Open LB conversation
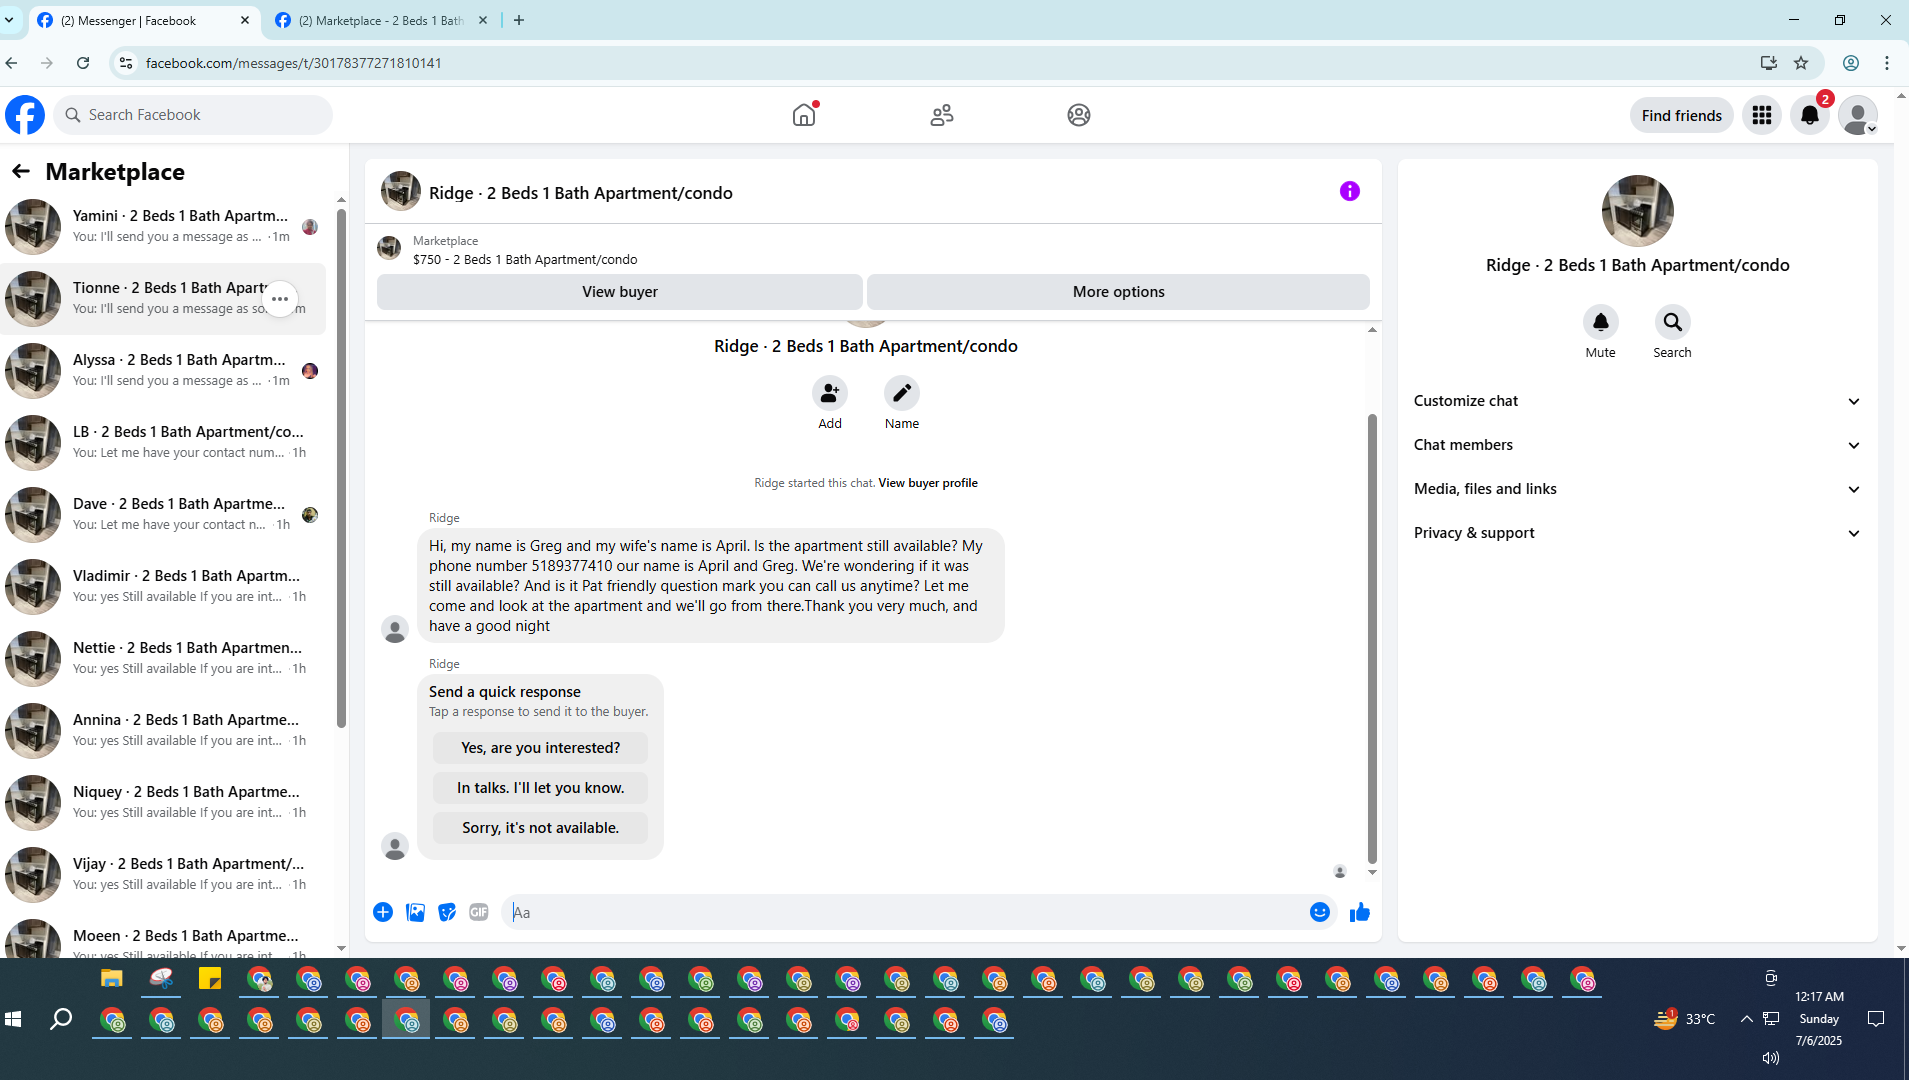This screenshot has width=1909, height=1080. [x=163, y=443]
